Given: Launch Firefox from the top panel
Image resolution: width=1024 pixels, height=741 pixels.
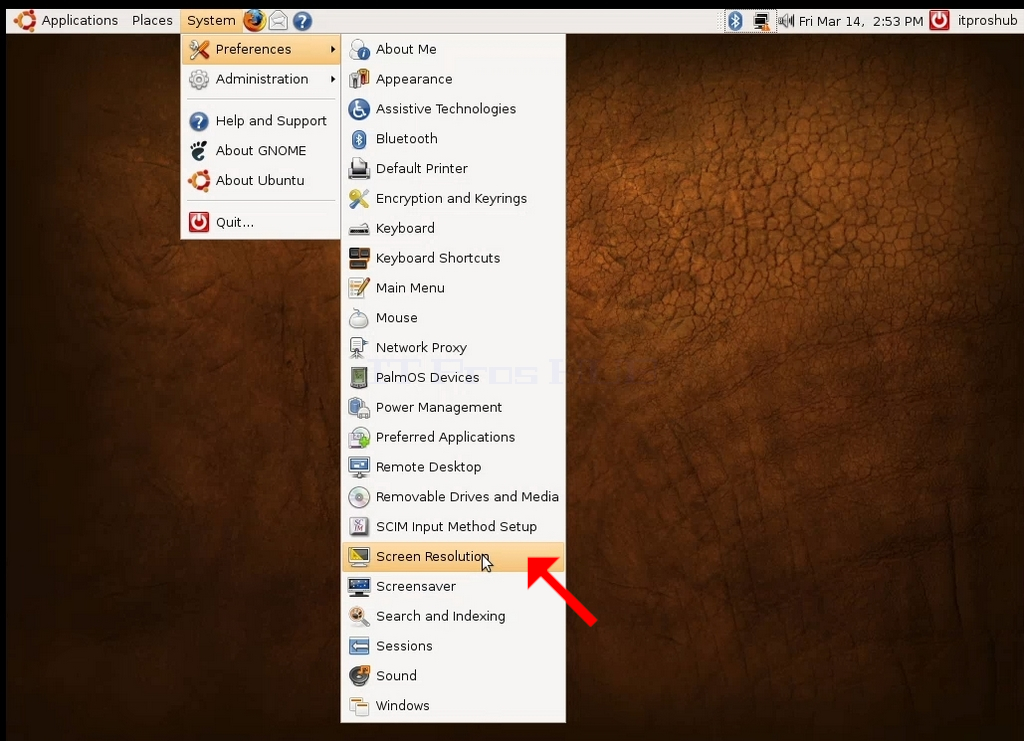Looking at the screenshot, I should [254, 21].
